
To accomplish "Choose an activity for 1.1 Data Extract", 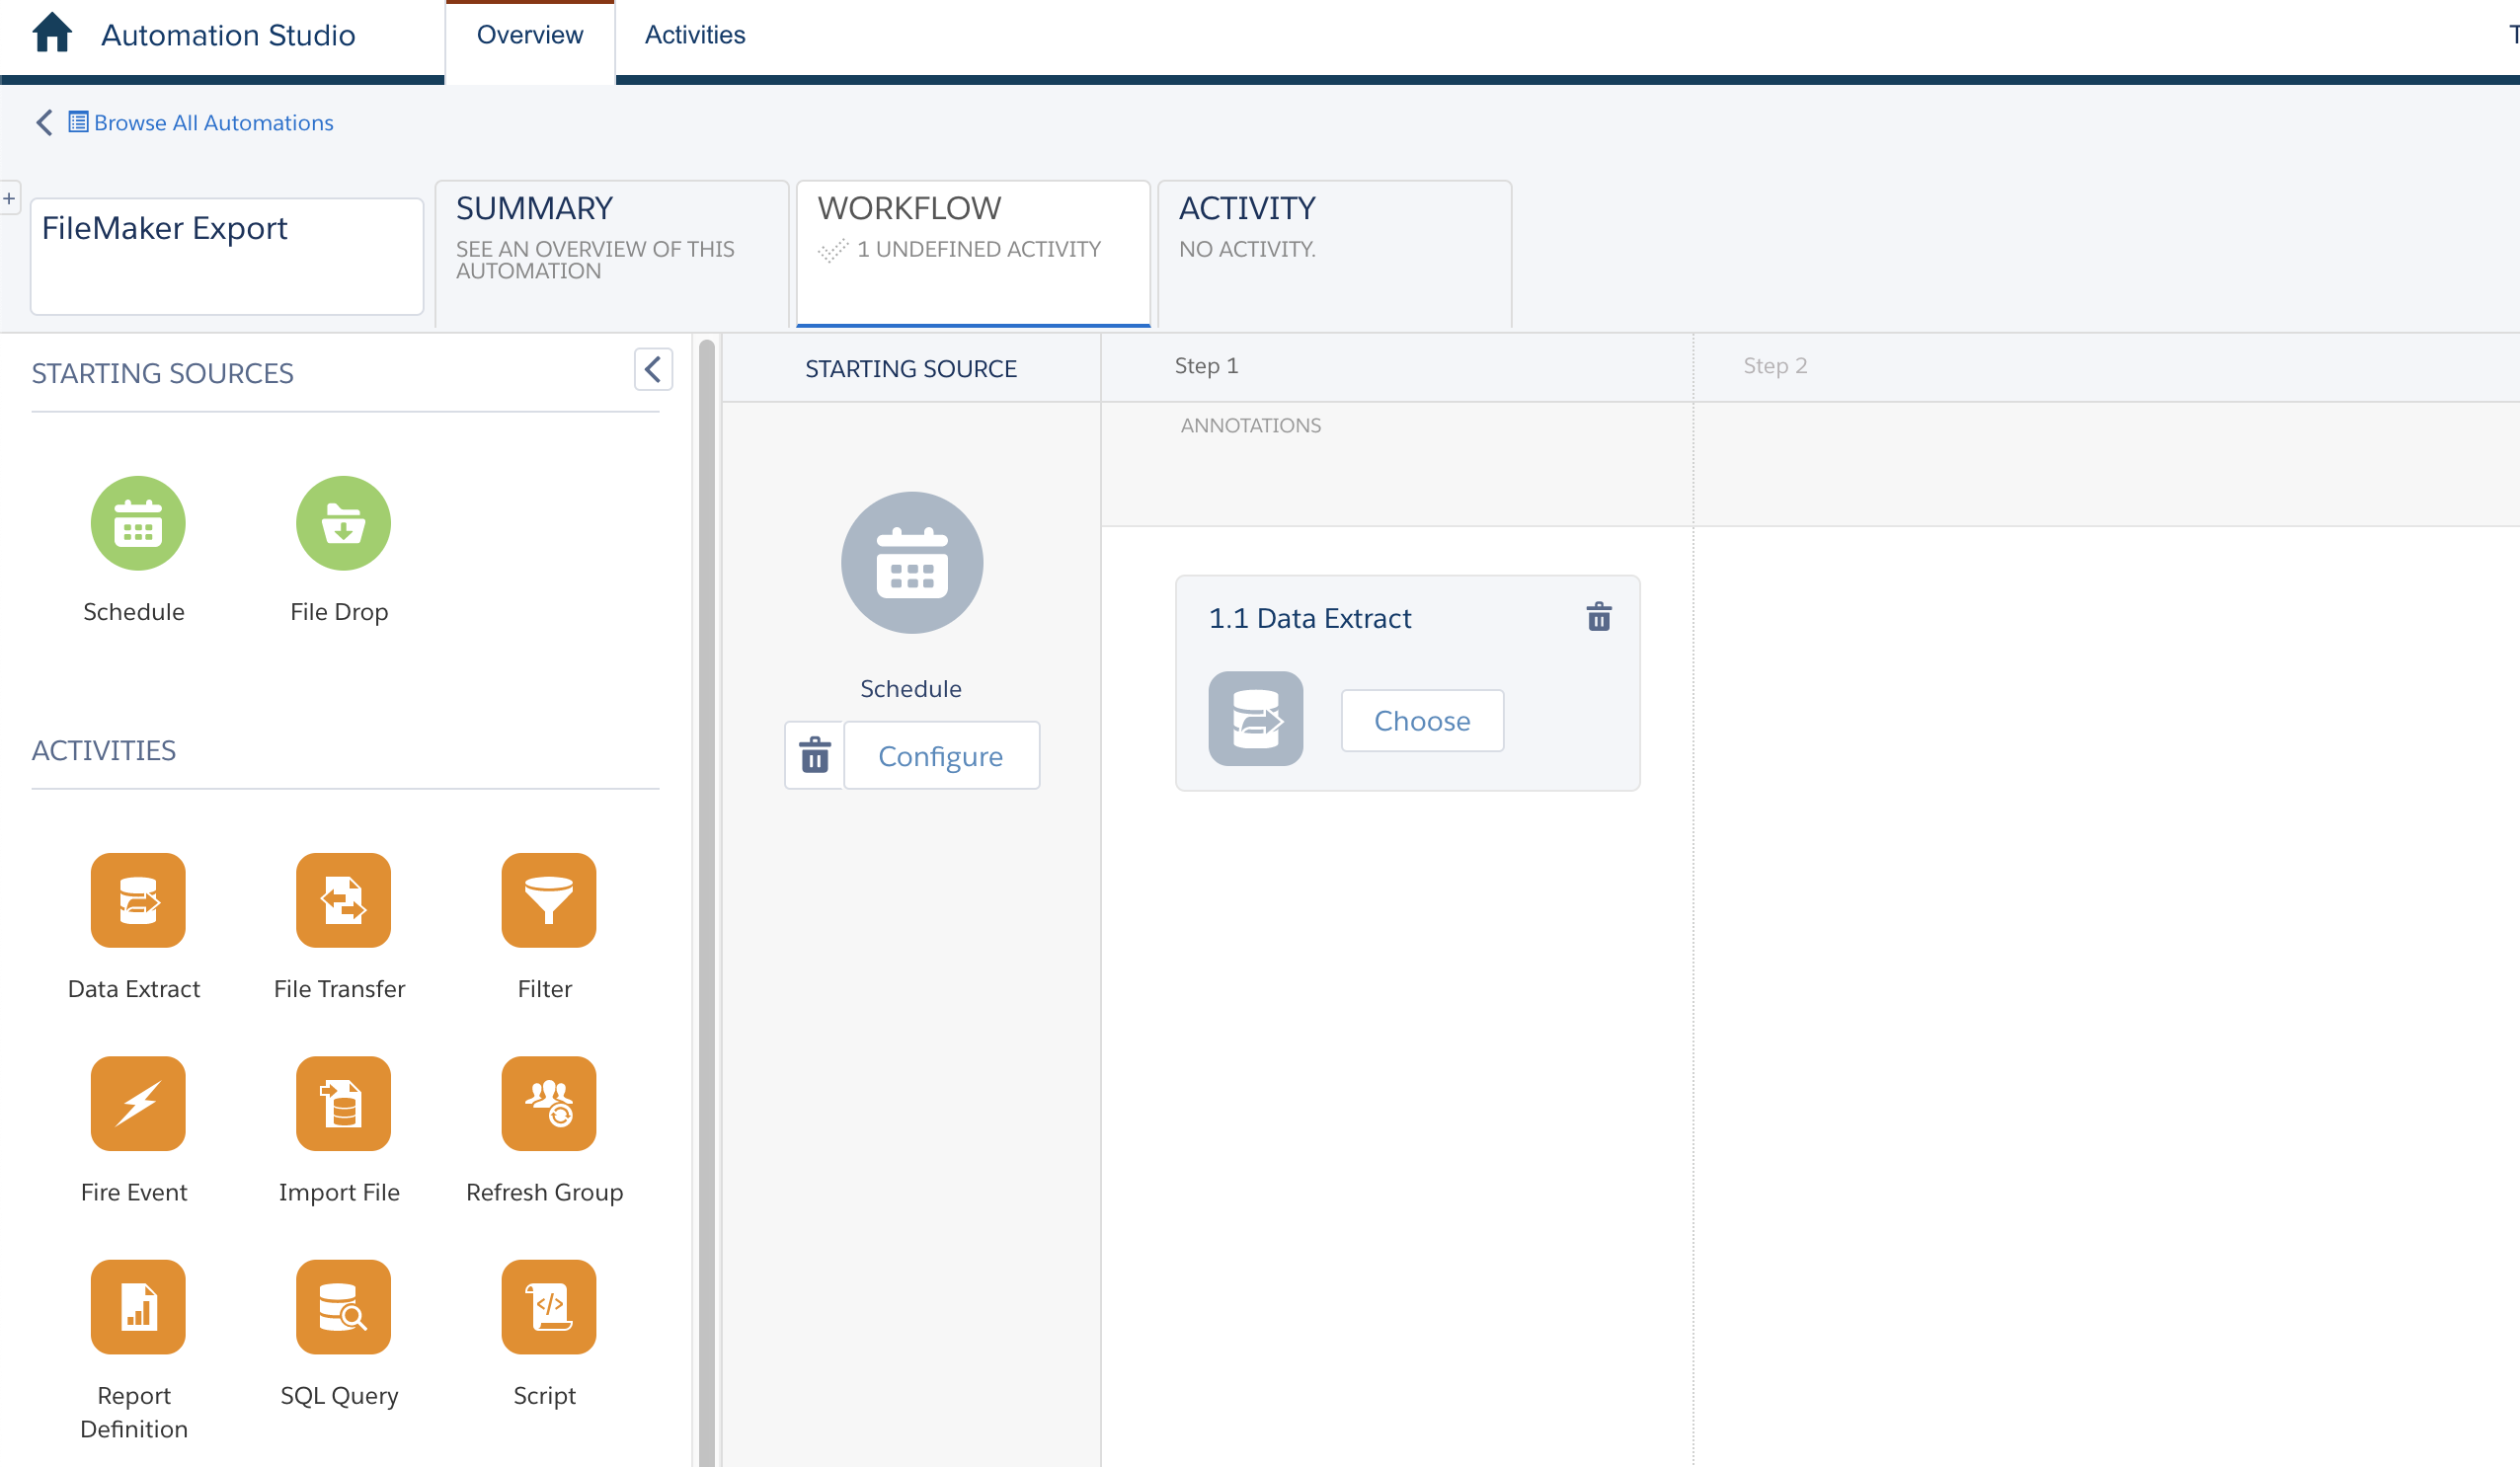I will 1422,718.
